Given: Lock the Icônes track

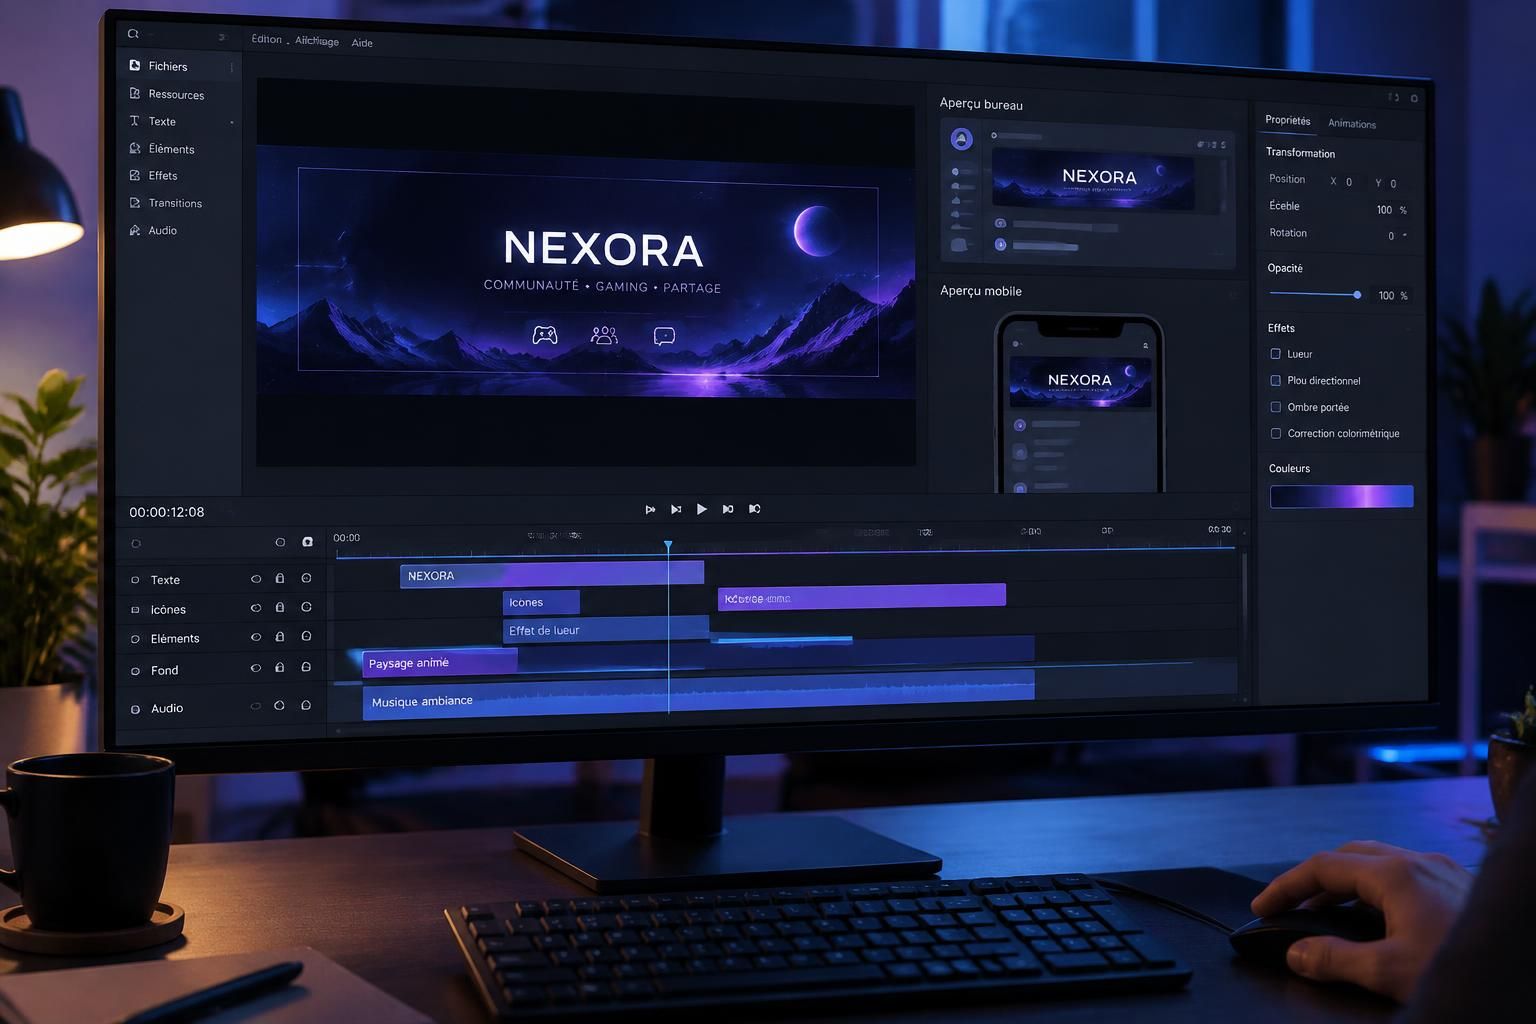Looking at the screenshot, I should click(x=280, y=607).
